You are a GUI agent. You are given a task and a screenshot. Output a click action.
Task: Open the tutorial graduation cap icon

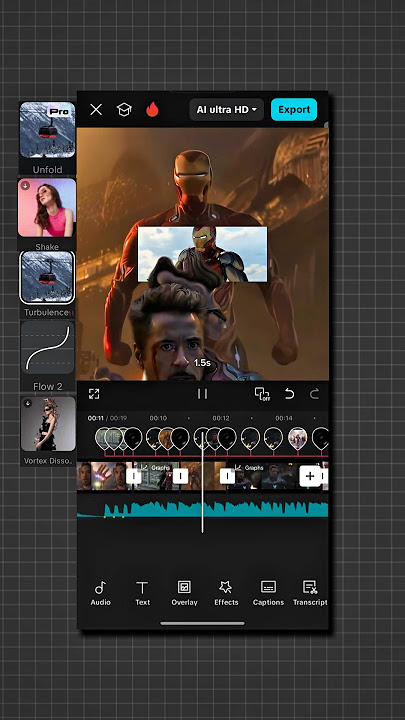pyautogui.click(x=124, y=110)
